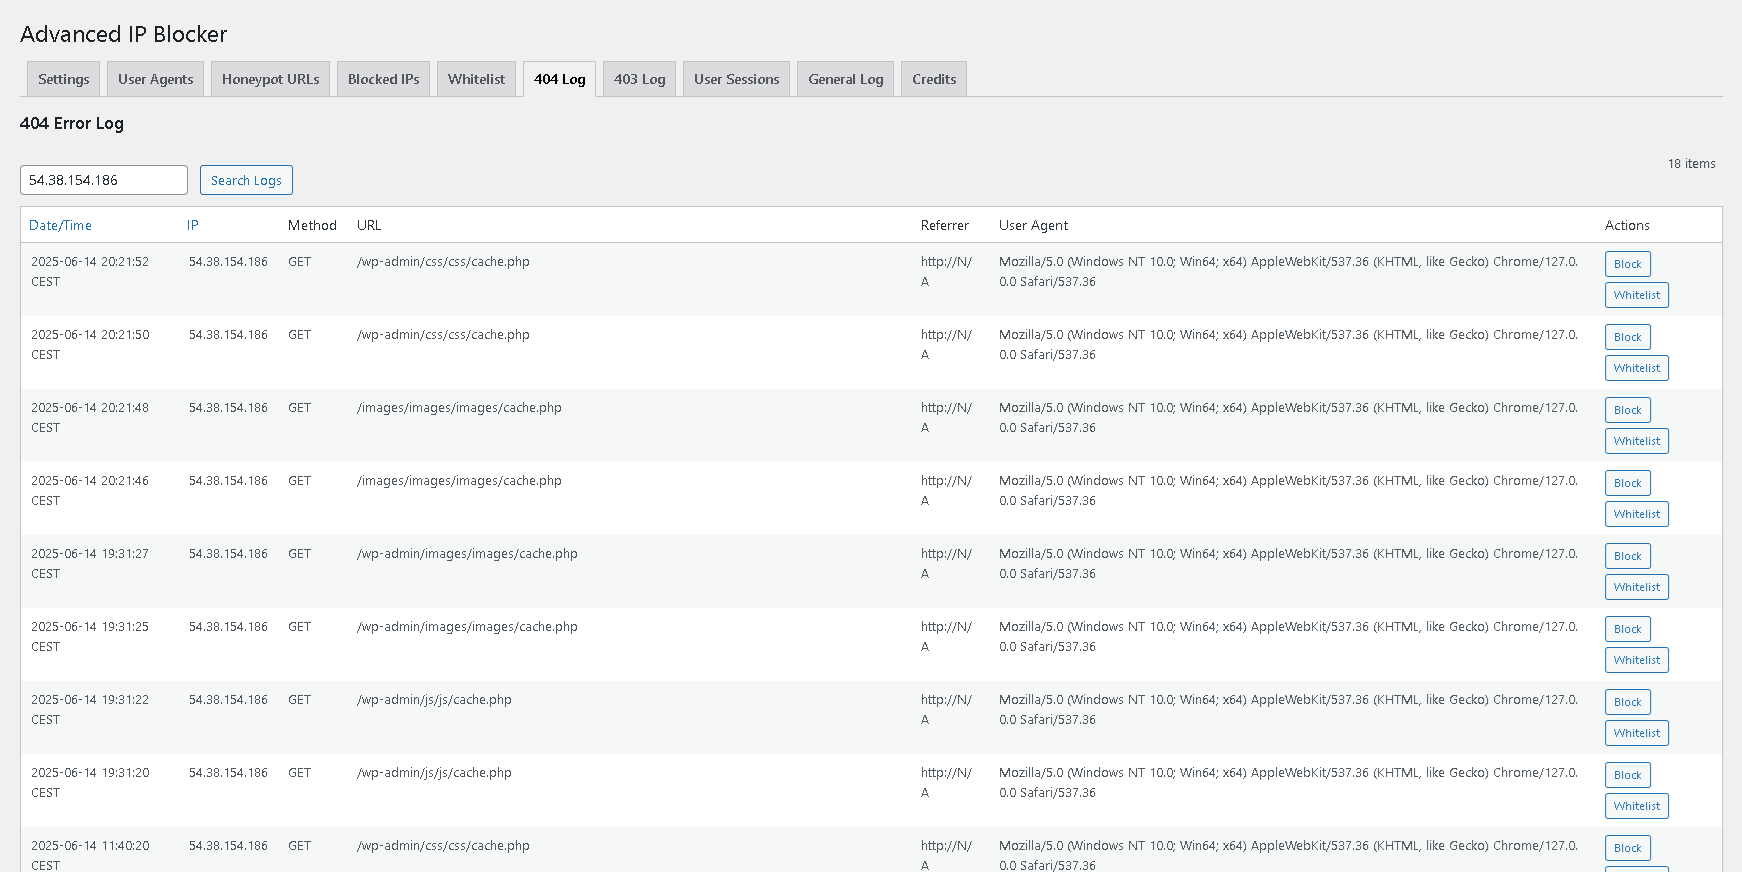Open the Whitelist tab
The height and width of the screenshot is (872, 1742).
[x=476, y=79]
